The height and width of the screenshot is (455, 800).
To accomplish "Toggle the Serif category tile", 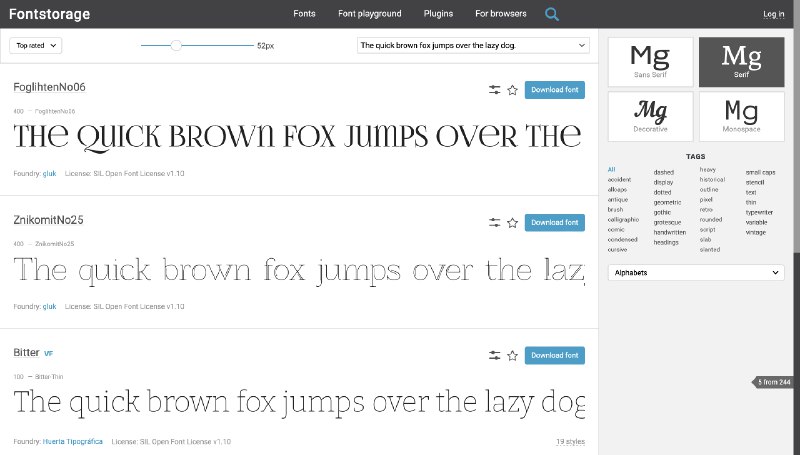I will click(741, 62).
